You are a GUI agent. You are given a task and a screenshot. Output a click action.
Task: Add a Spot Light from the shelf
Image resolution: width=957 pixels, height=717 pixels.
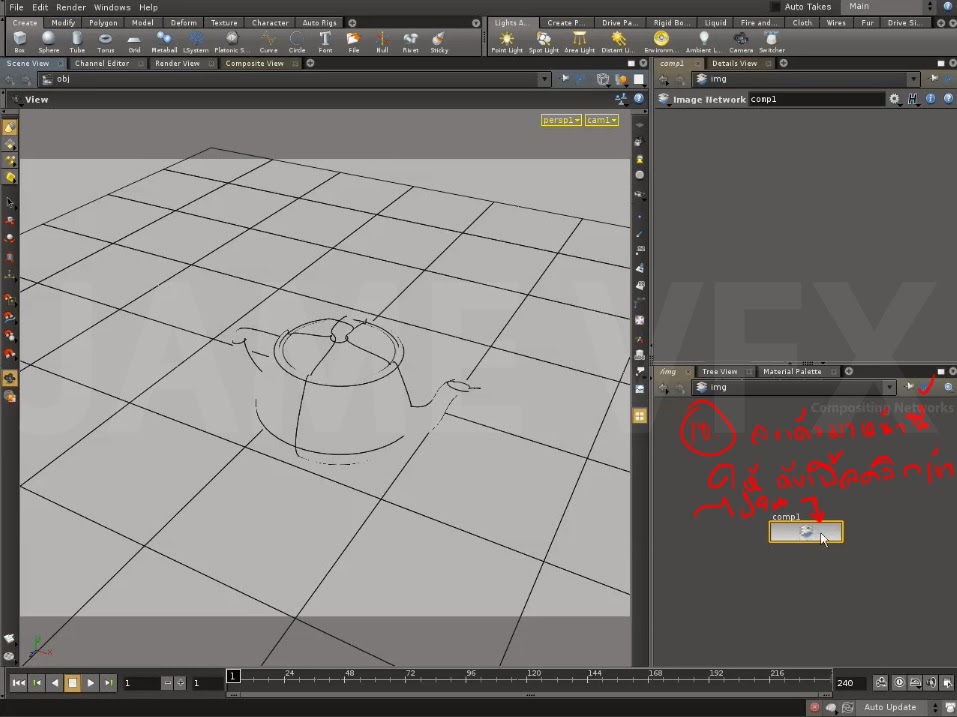pyautogui.click(x=543, y=42)
